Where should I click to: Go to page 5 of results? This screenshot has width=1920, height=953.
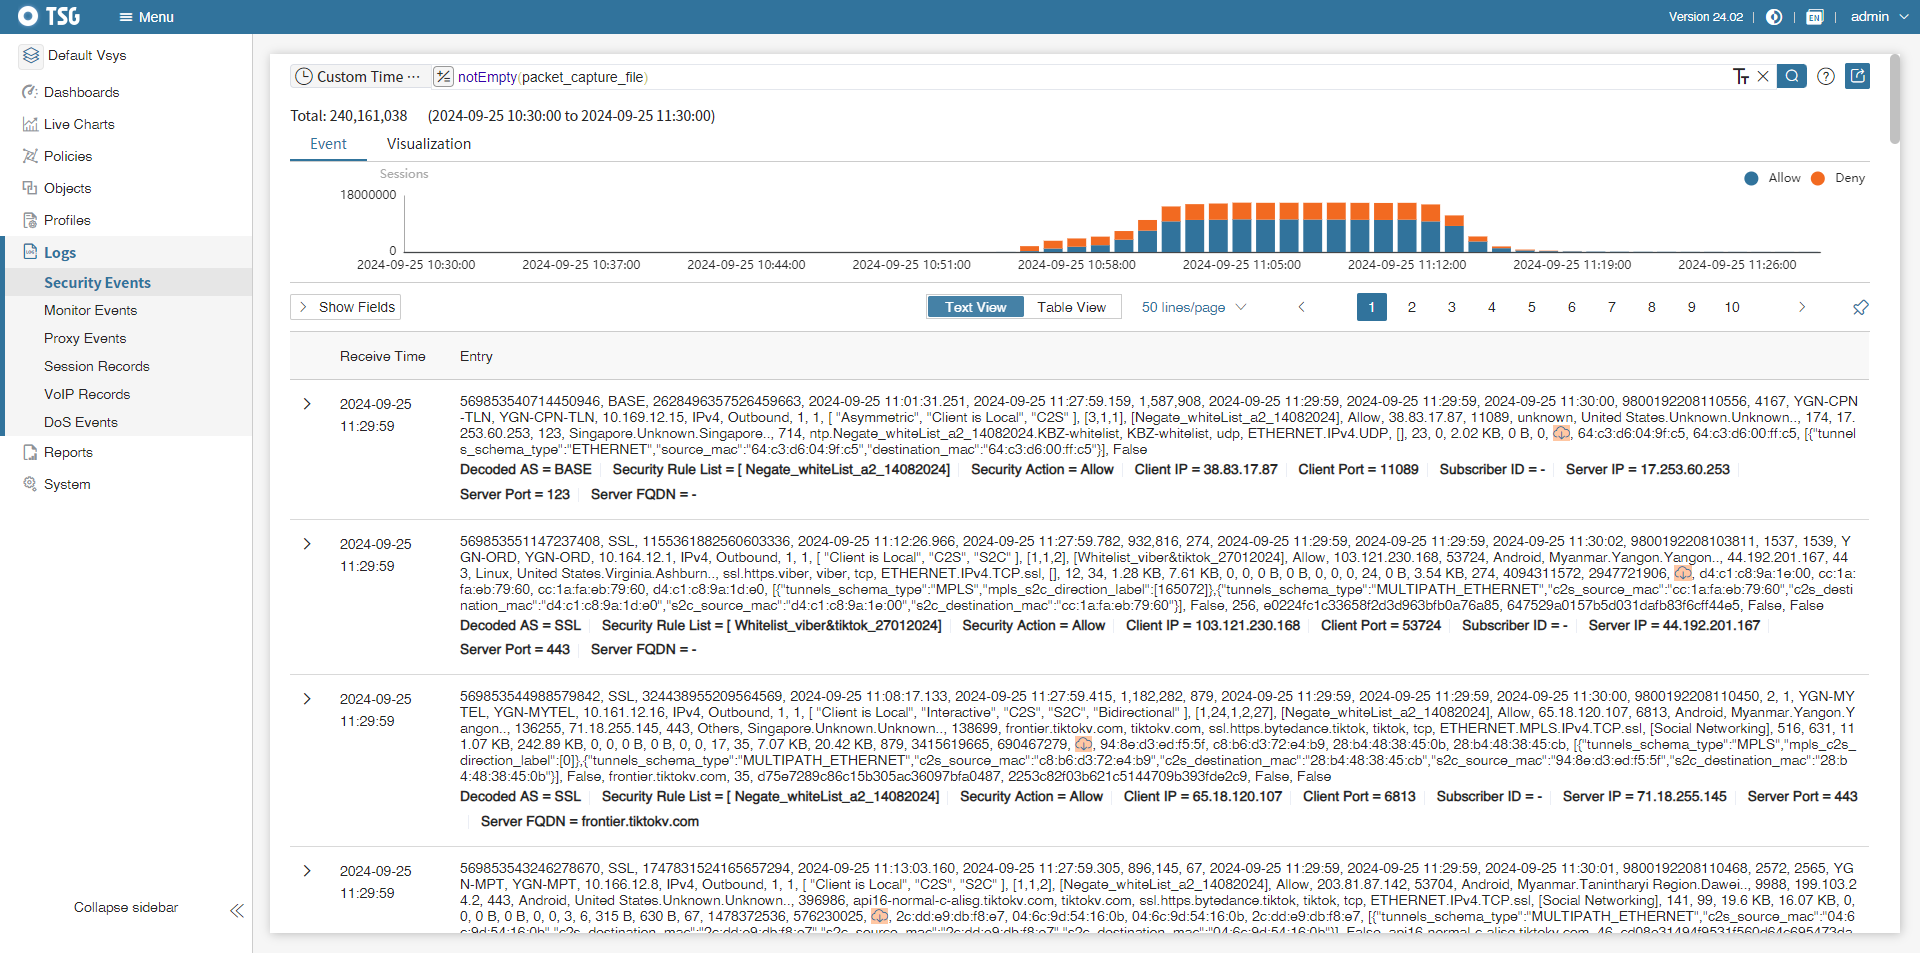[1531, 307]
